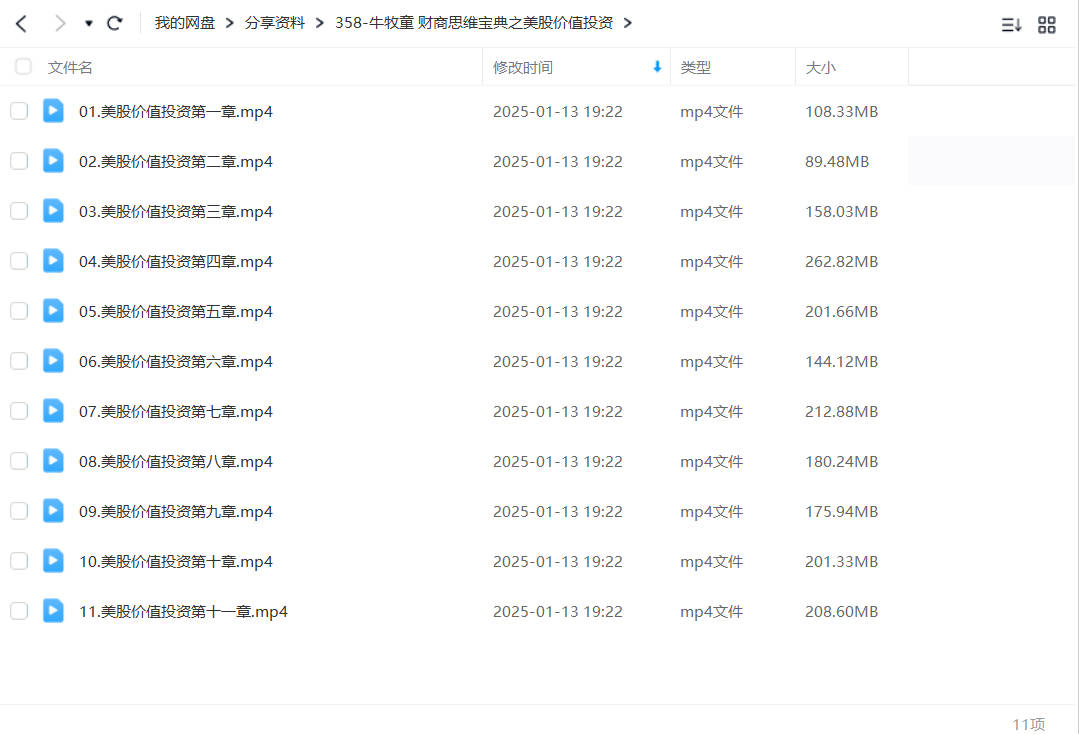Select file name 06.美股价值投资第六章.mp4
The width and height of the screenshot is (1079, 734).
click(175, 362)
